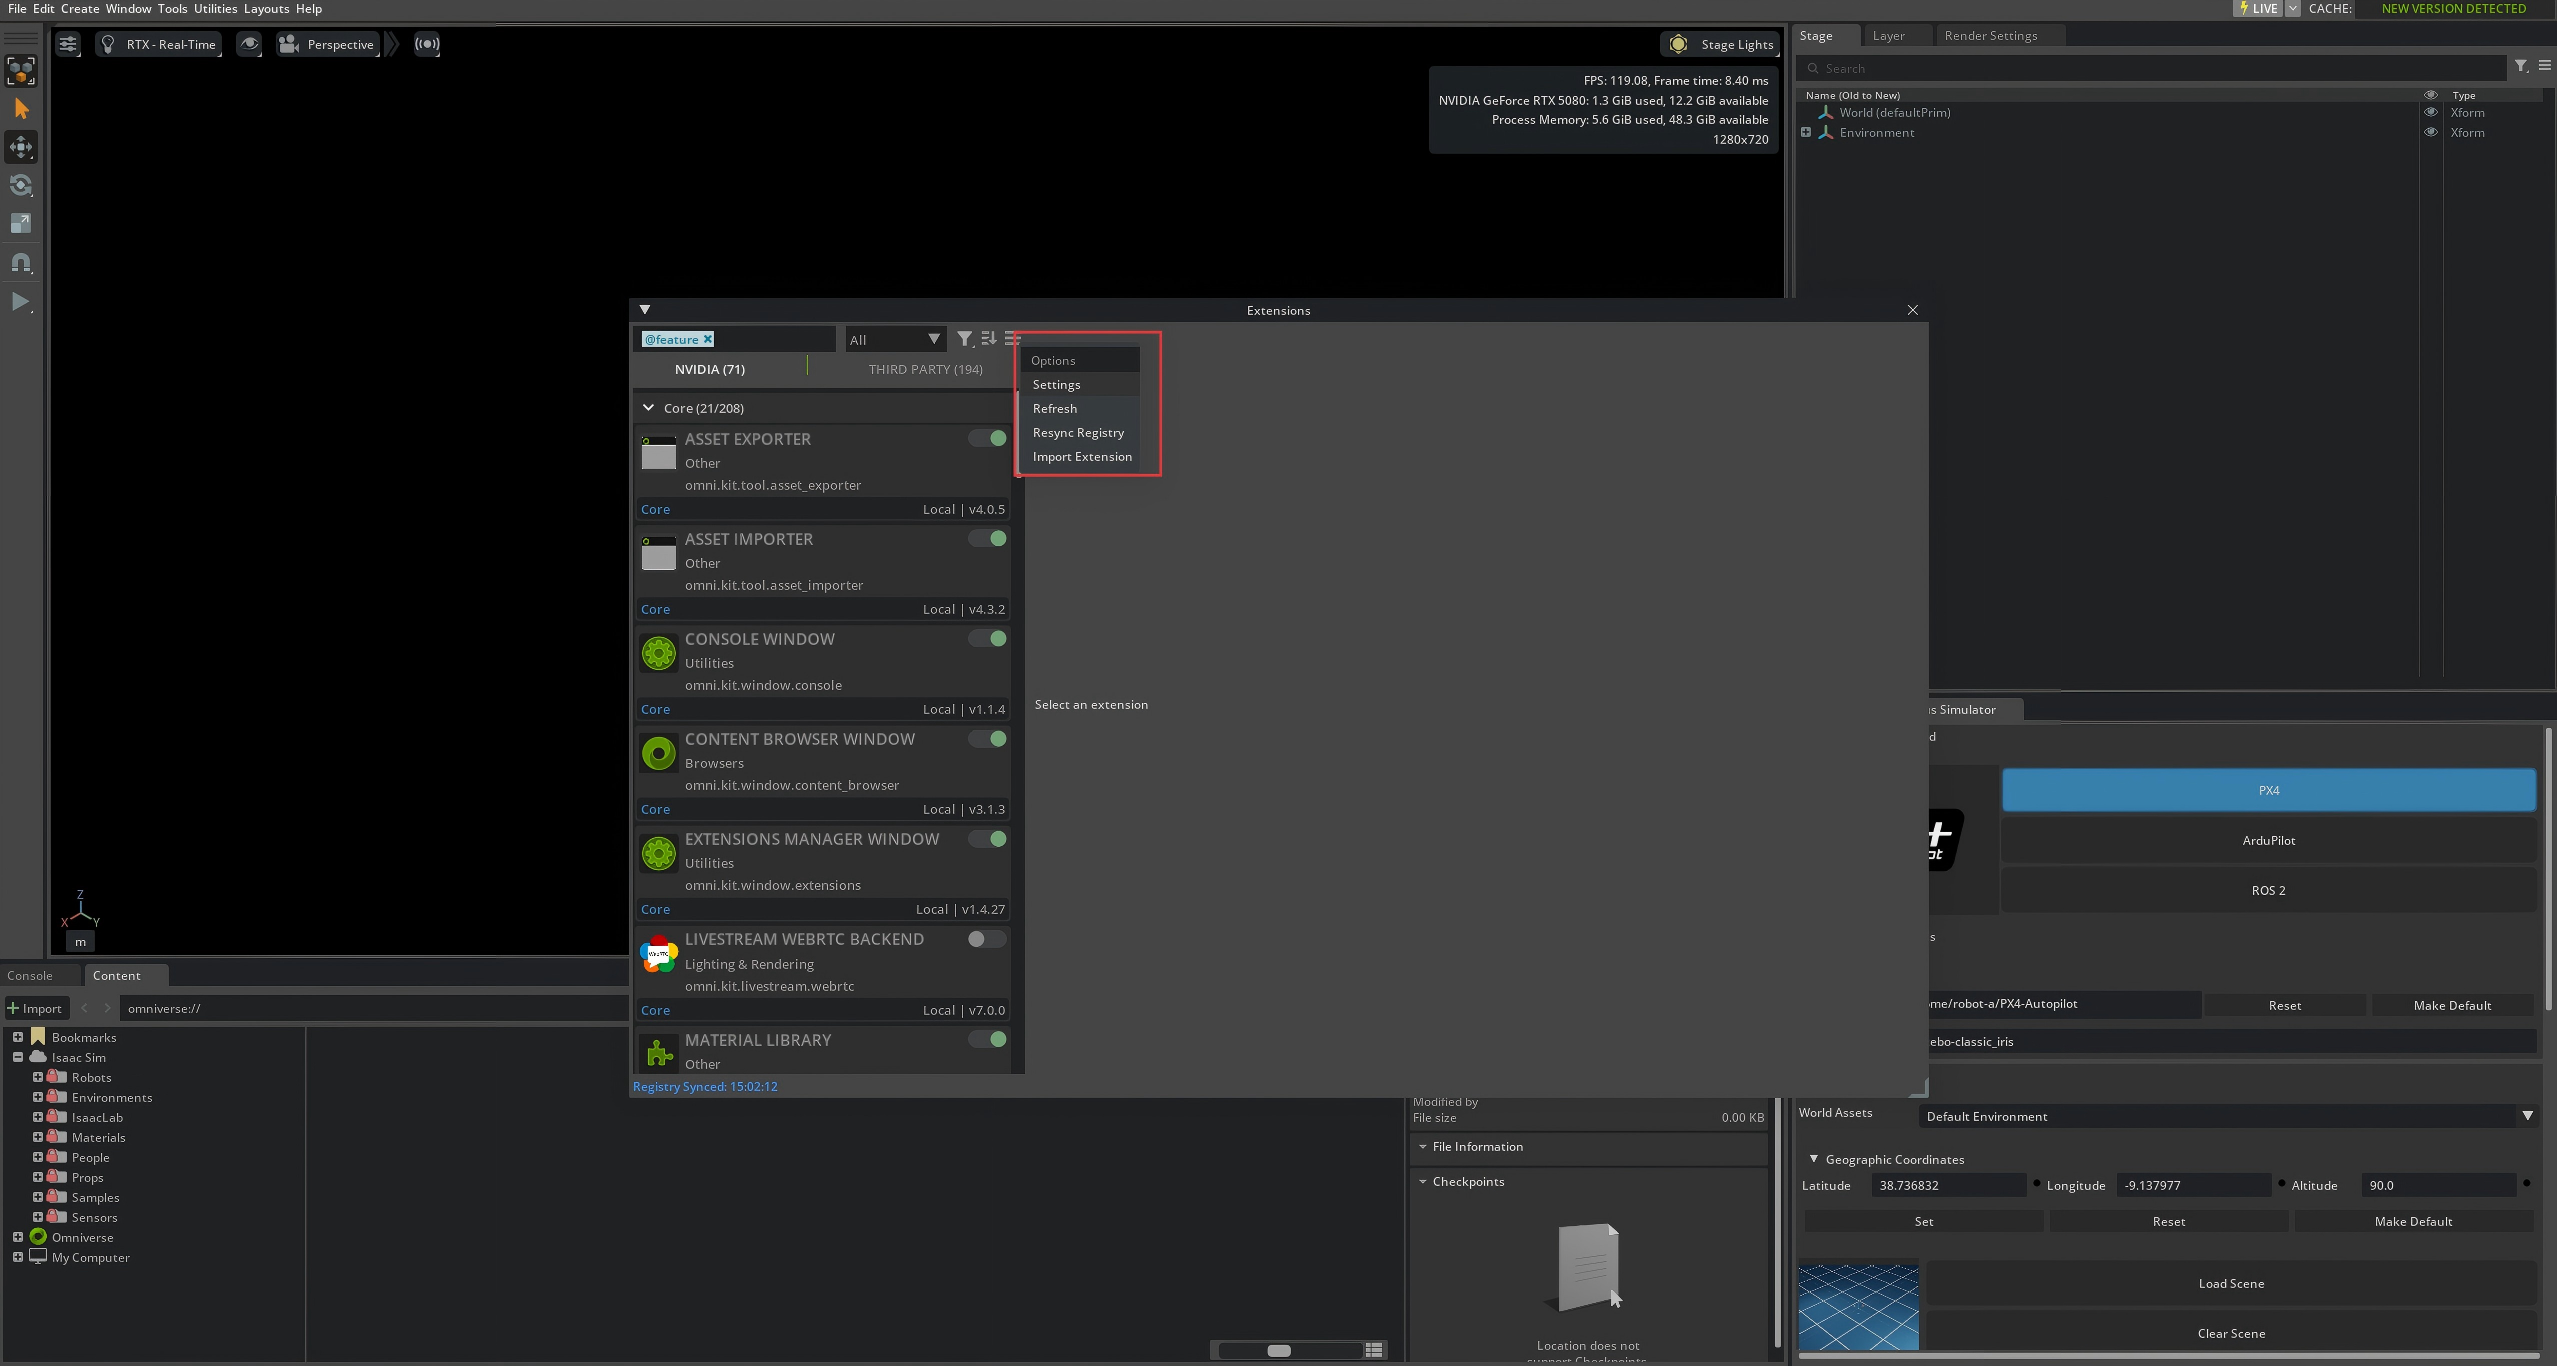
Task: Hide the World prim with eye icon
Action: (2430, 113)
